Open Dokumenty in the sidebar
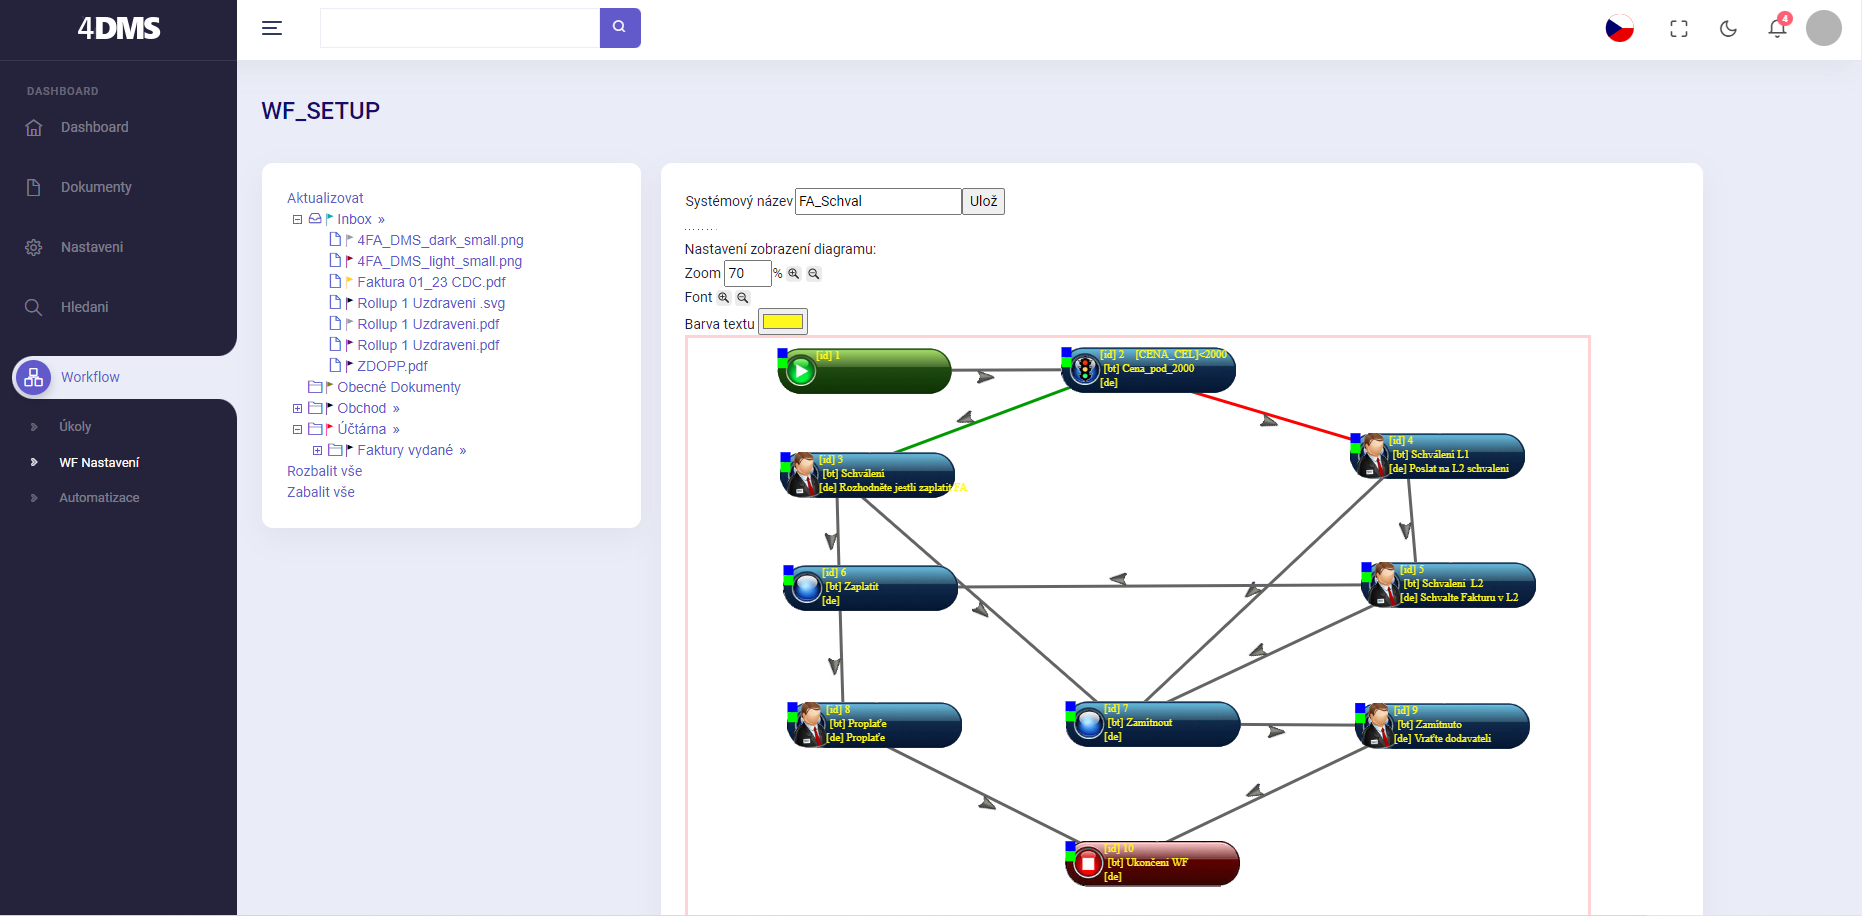Image resolution: width=1862 pixels, height=916 pixels. point(96,187)
